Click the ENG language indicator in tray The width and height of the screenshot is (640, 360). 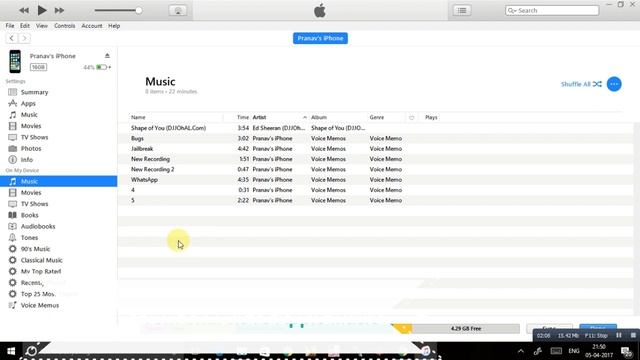pyautogui.click(x=574, y=351)
